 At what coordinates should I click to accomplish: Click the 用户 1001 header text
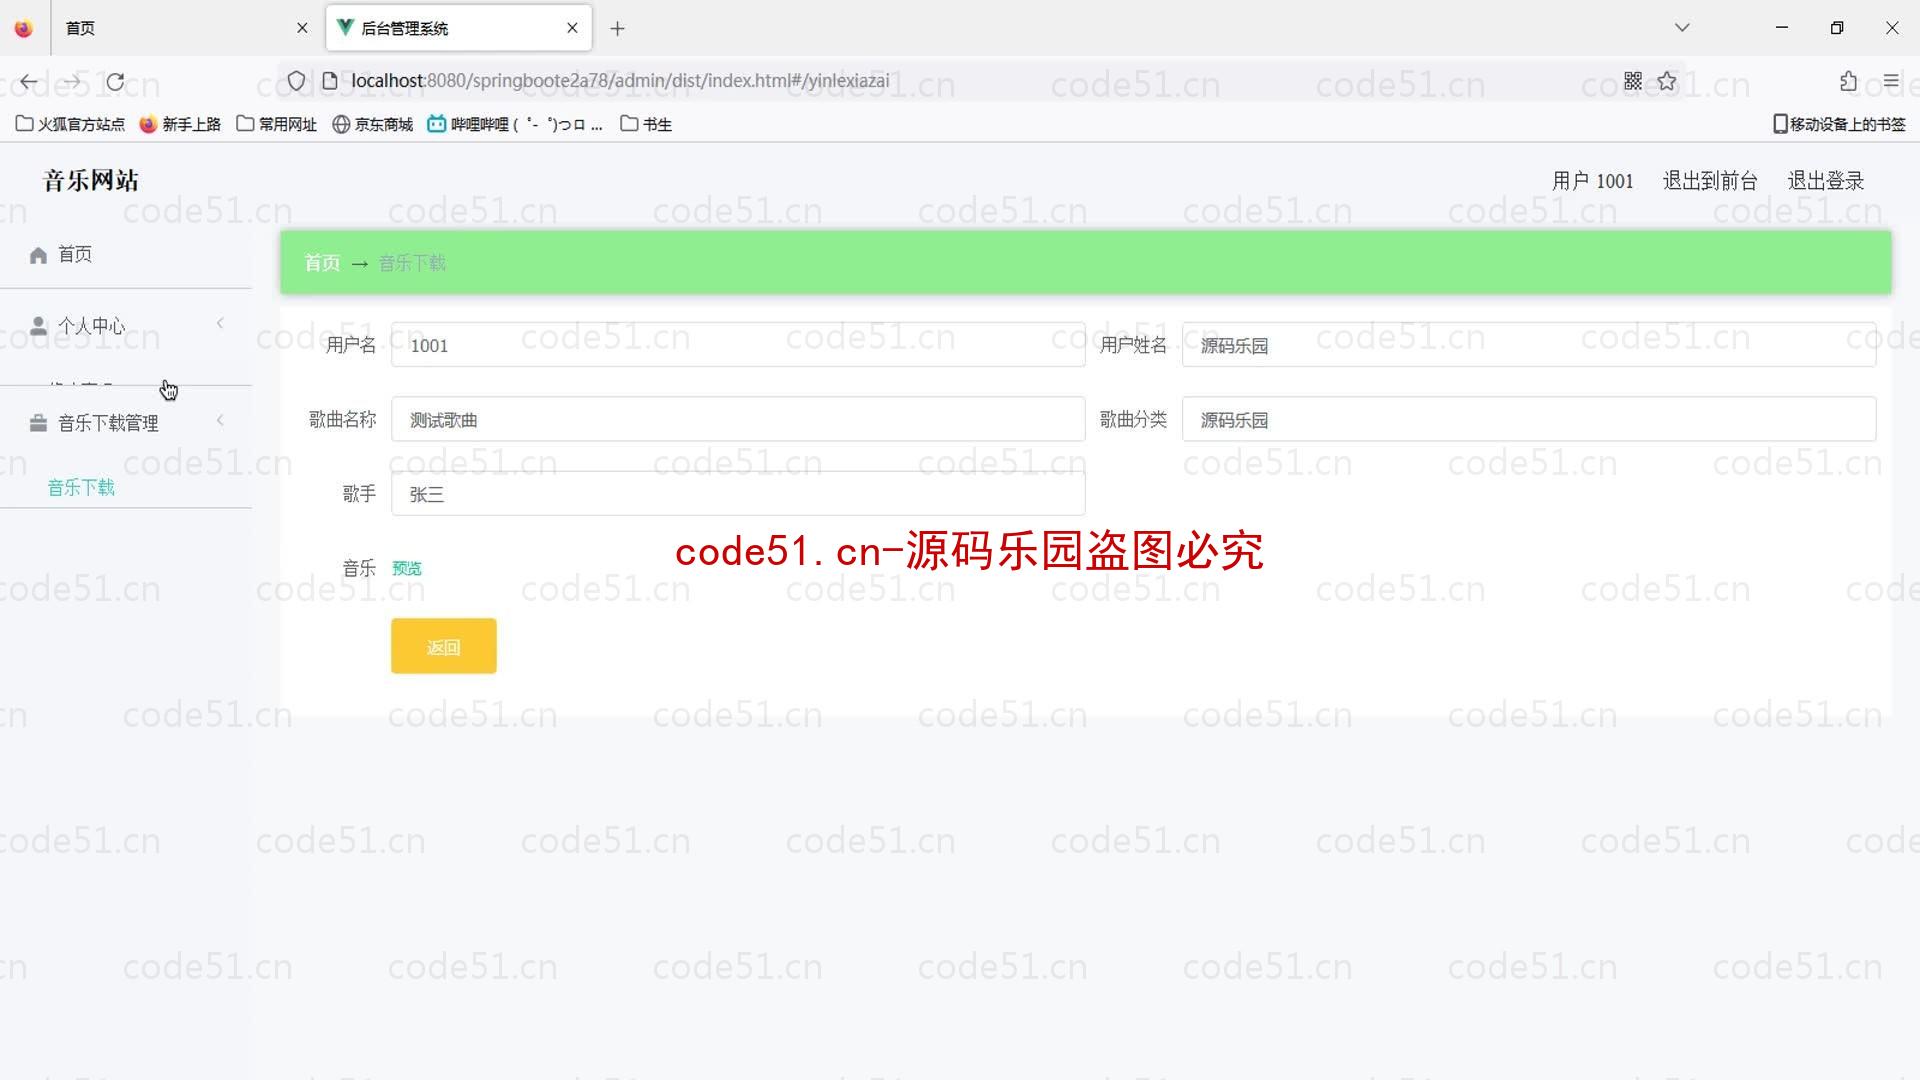1593,181
